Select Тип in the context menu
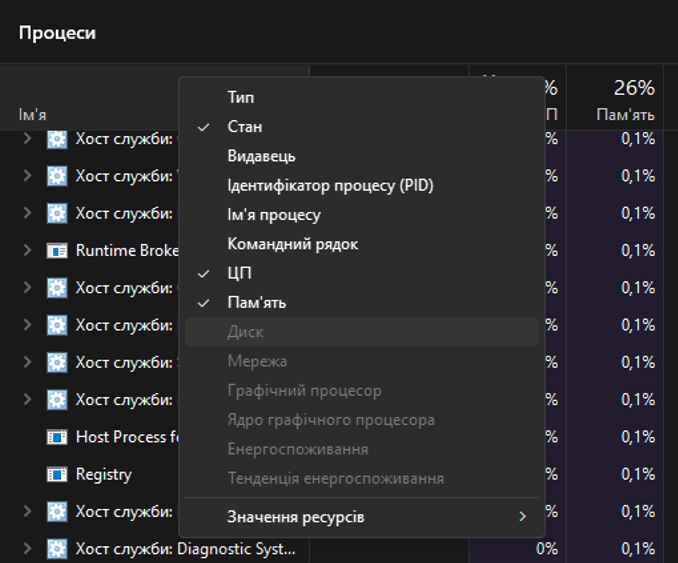Viewport: 678px width, 563px height. [241, 98]
